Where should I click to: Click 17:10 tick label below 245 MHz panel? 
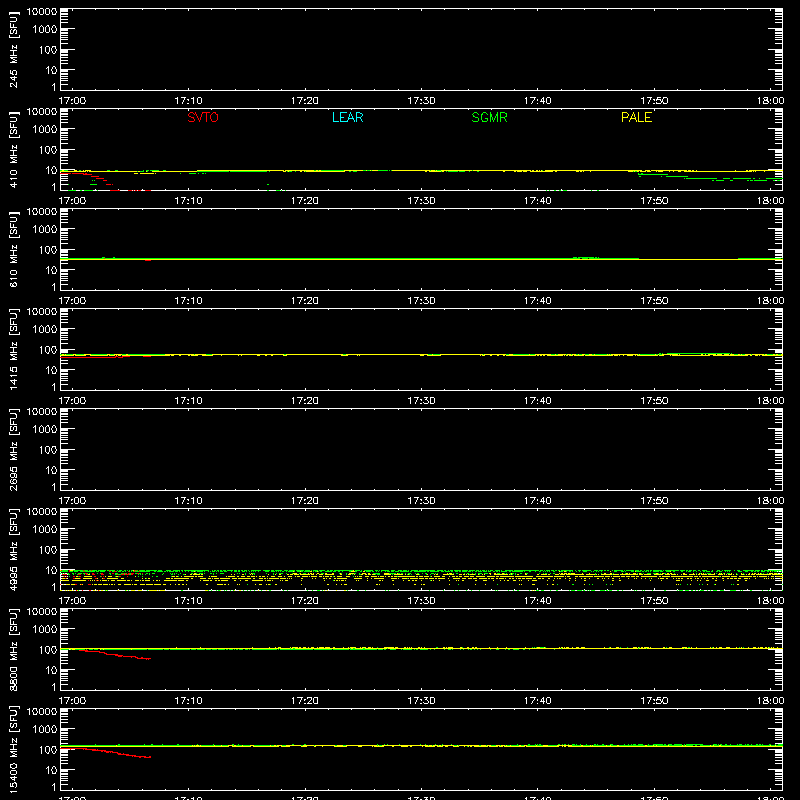coord(188,101)
